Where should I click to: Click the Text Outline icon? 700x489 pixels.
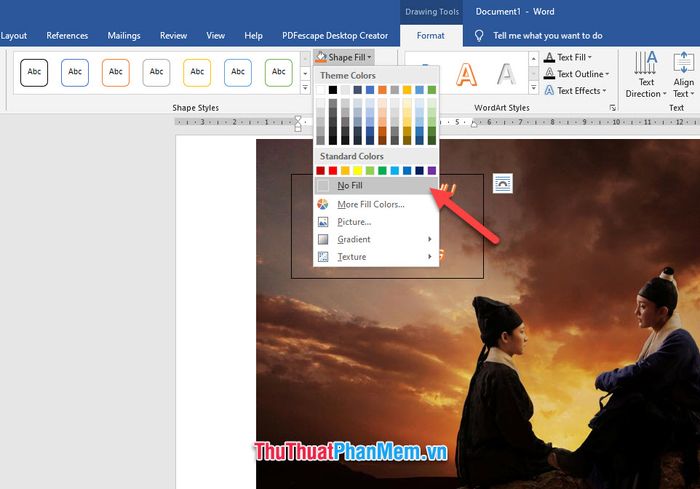click(x=549, y=74)
